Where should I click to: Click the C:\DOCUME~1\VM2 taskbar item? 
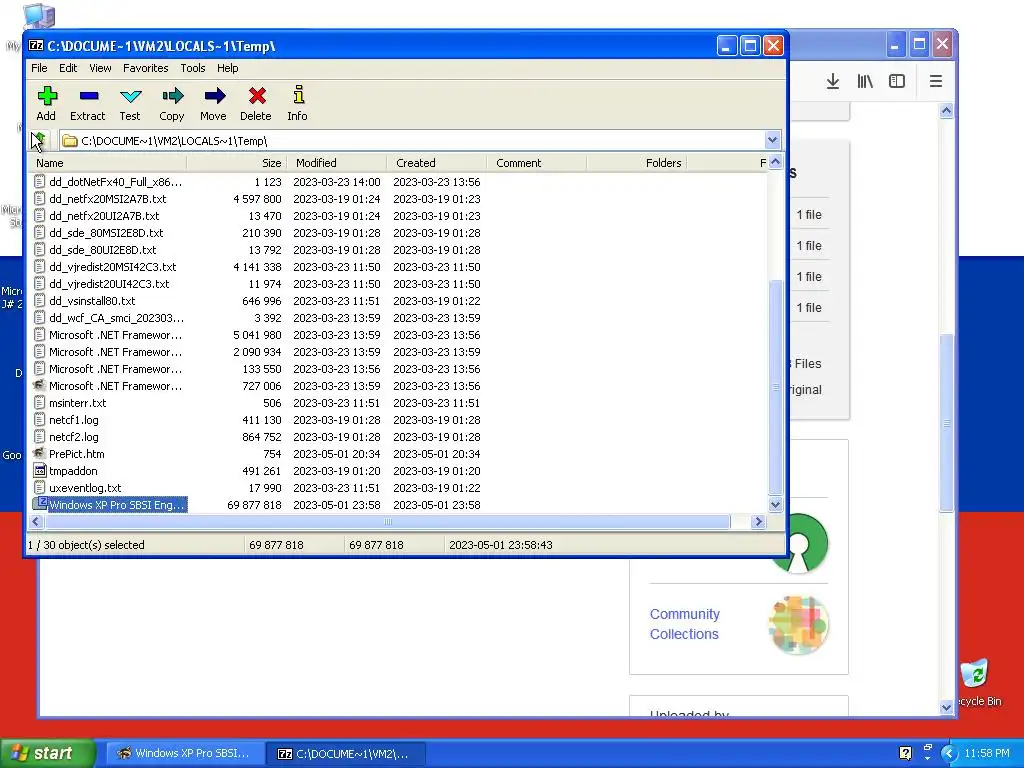346,753
